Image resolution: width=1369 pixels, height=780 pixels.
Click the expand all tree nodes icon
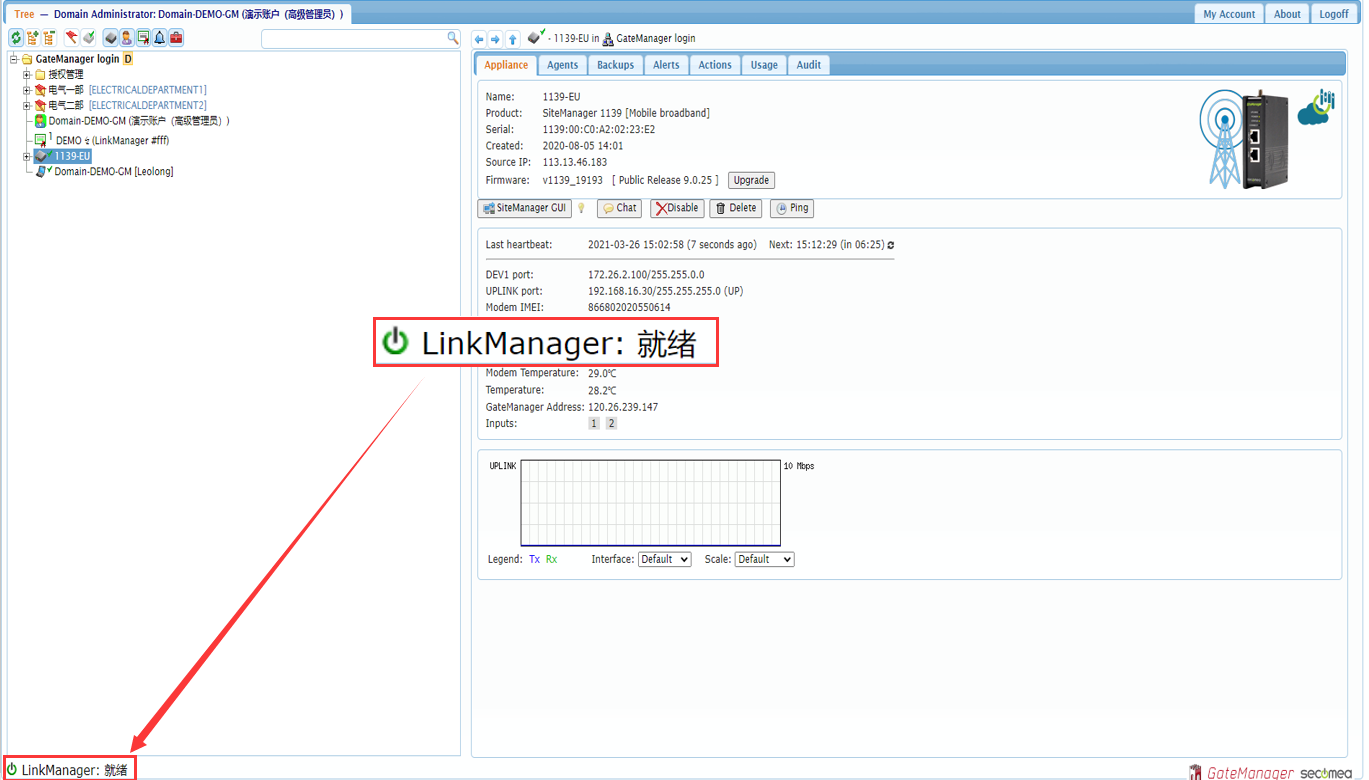[32, 38]
